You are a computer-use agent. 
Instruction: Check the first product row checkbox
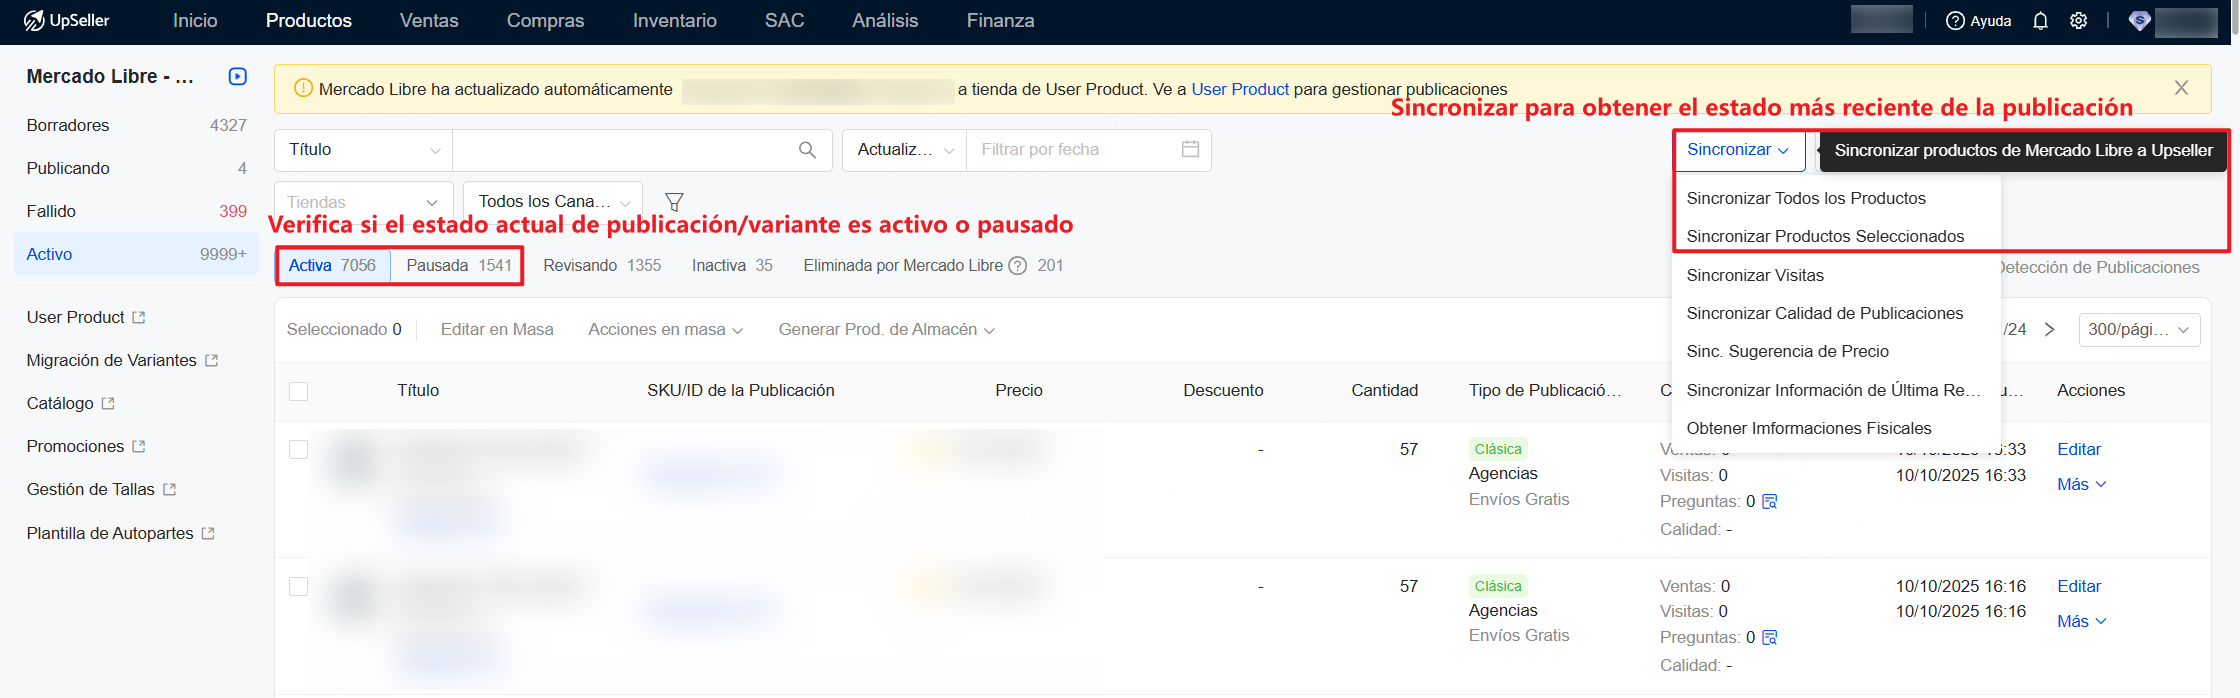tap(298, 450)
